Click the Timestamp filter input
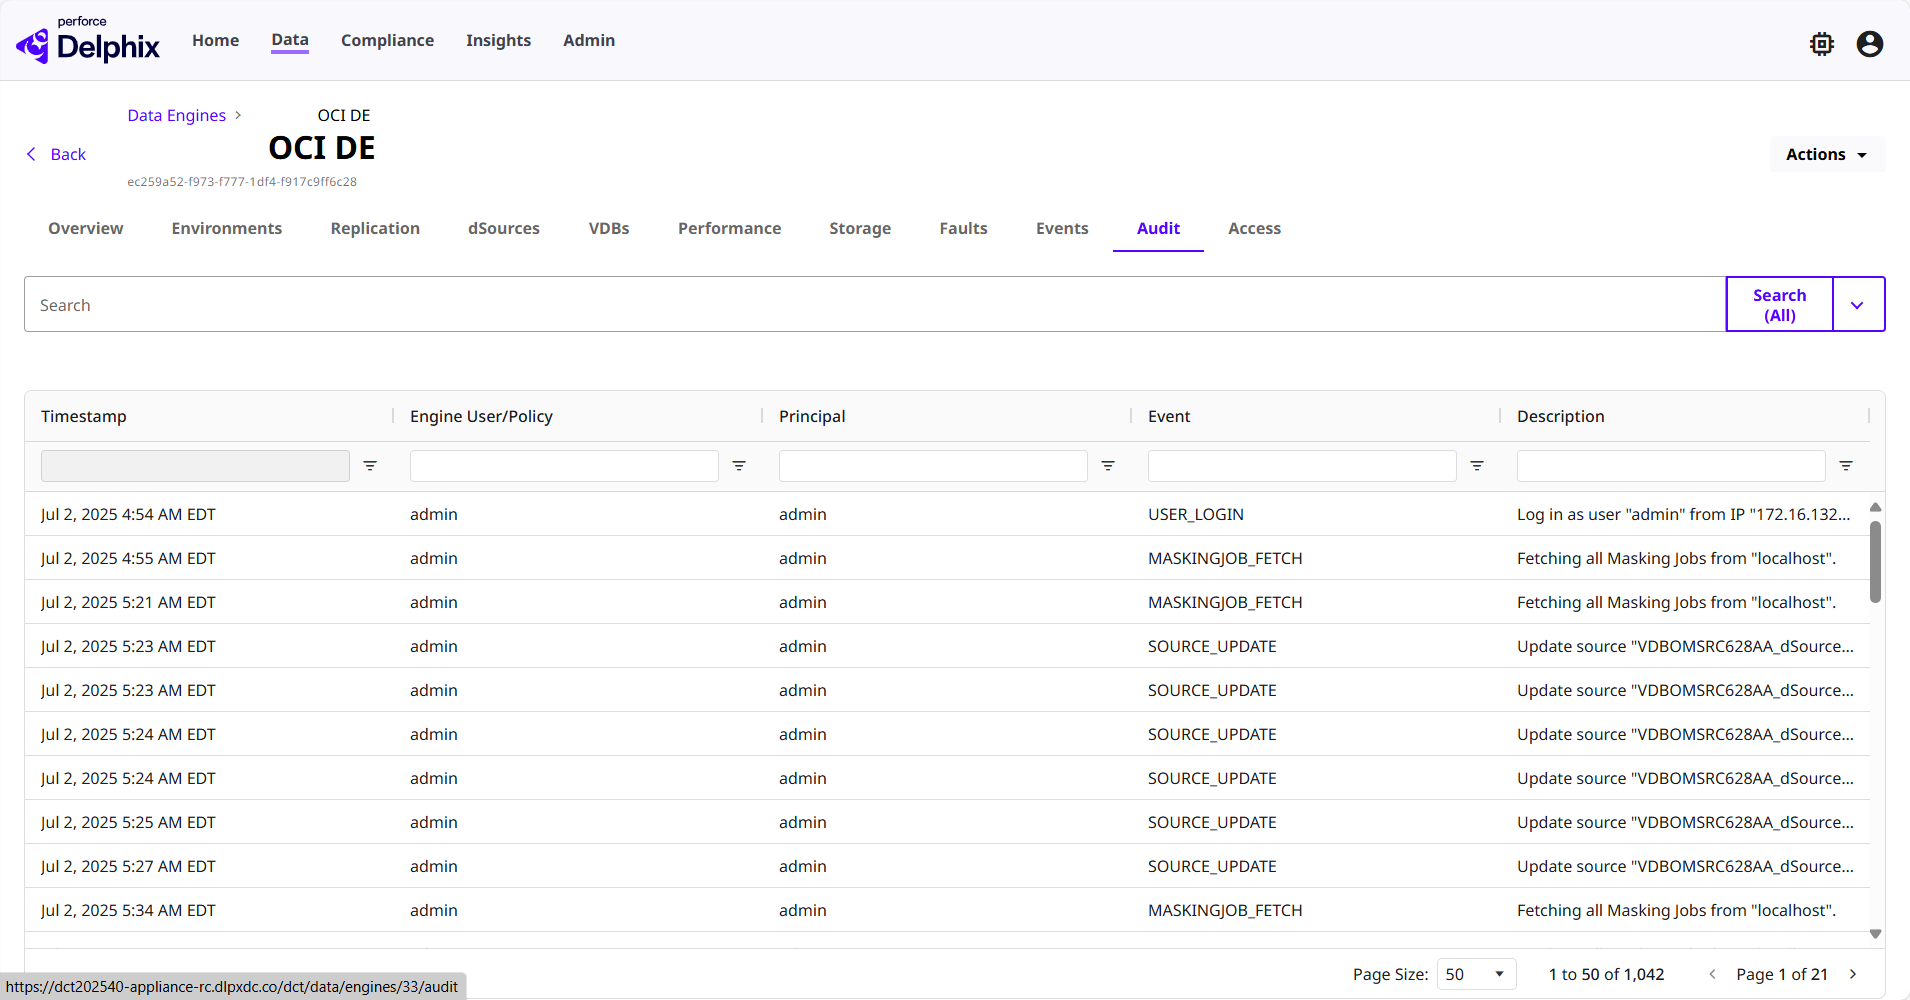The height and width of the screenshot is (1000, 1910). click(x=195, y=466)
